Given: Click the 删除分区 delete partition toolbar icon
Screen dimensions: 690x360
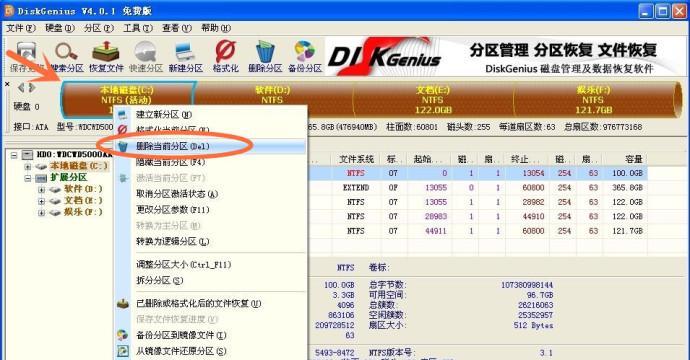Looking at the screenshot, I should tap(265, 56).
